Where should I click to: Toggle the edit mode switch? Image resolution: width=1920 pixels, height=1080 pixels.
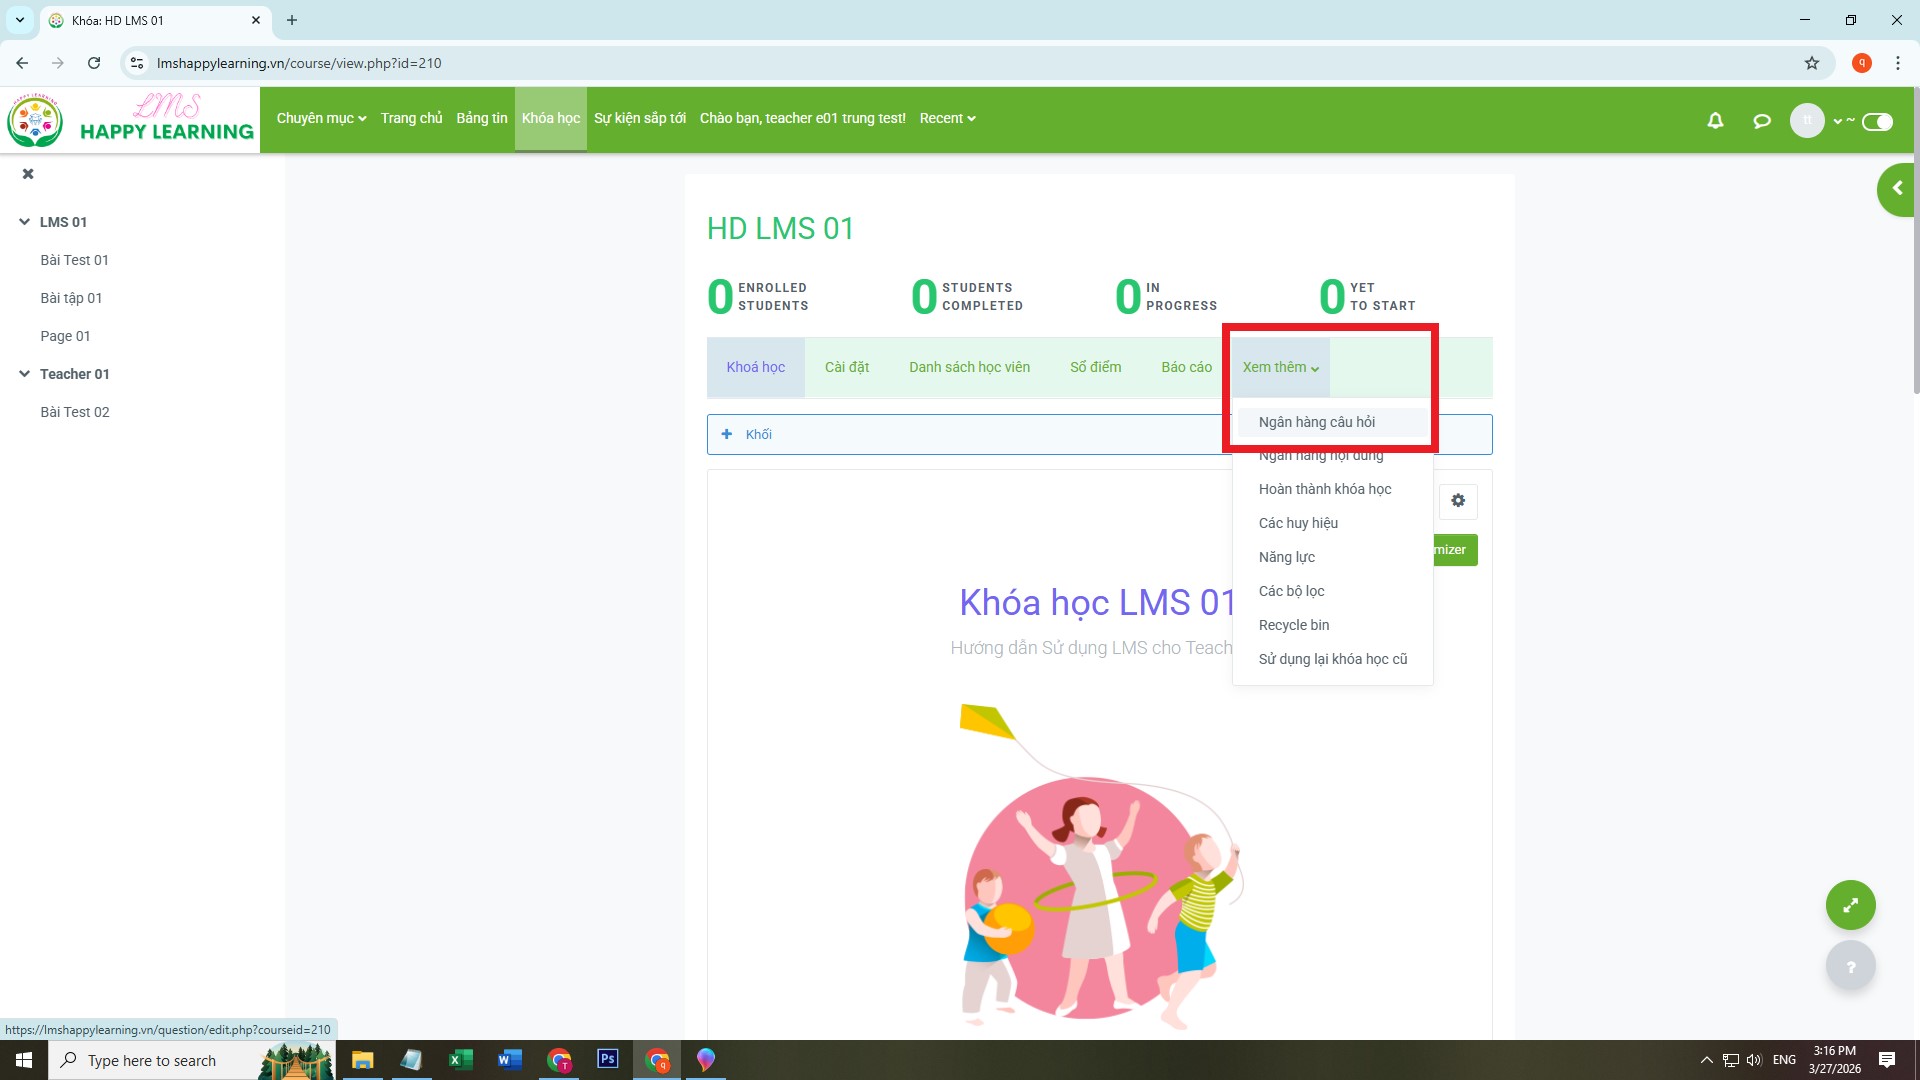coord(1877,121)
